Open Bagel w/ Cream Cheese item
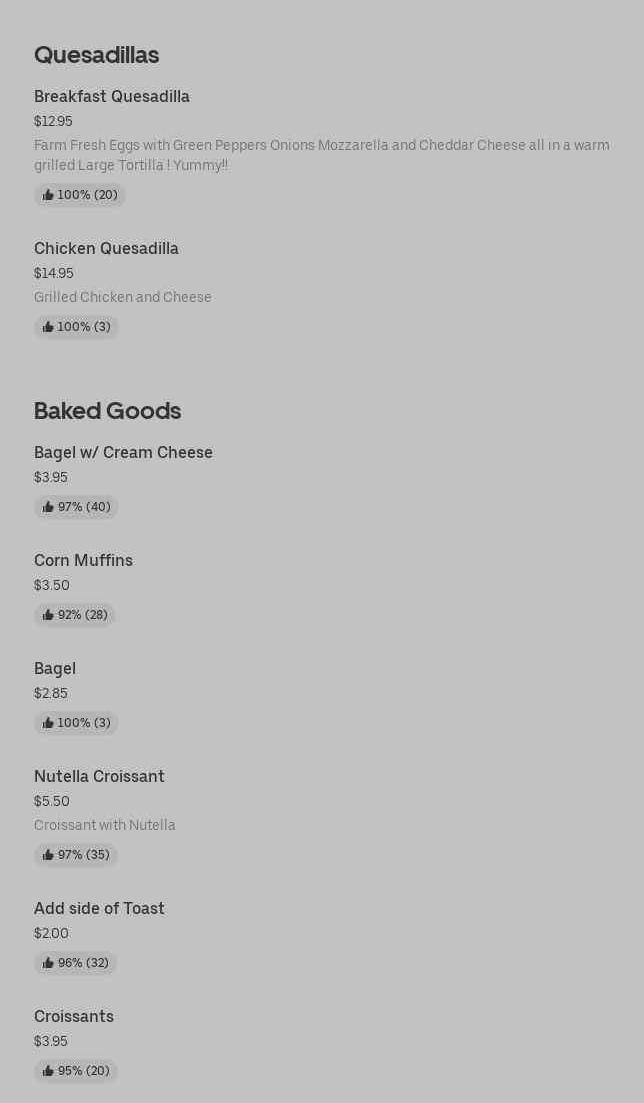The image size is (644, 1103). [123, 453]
